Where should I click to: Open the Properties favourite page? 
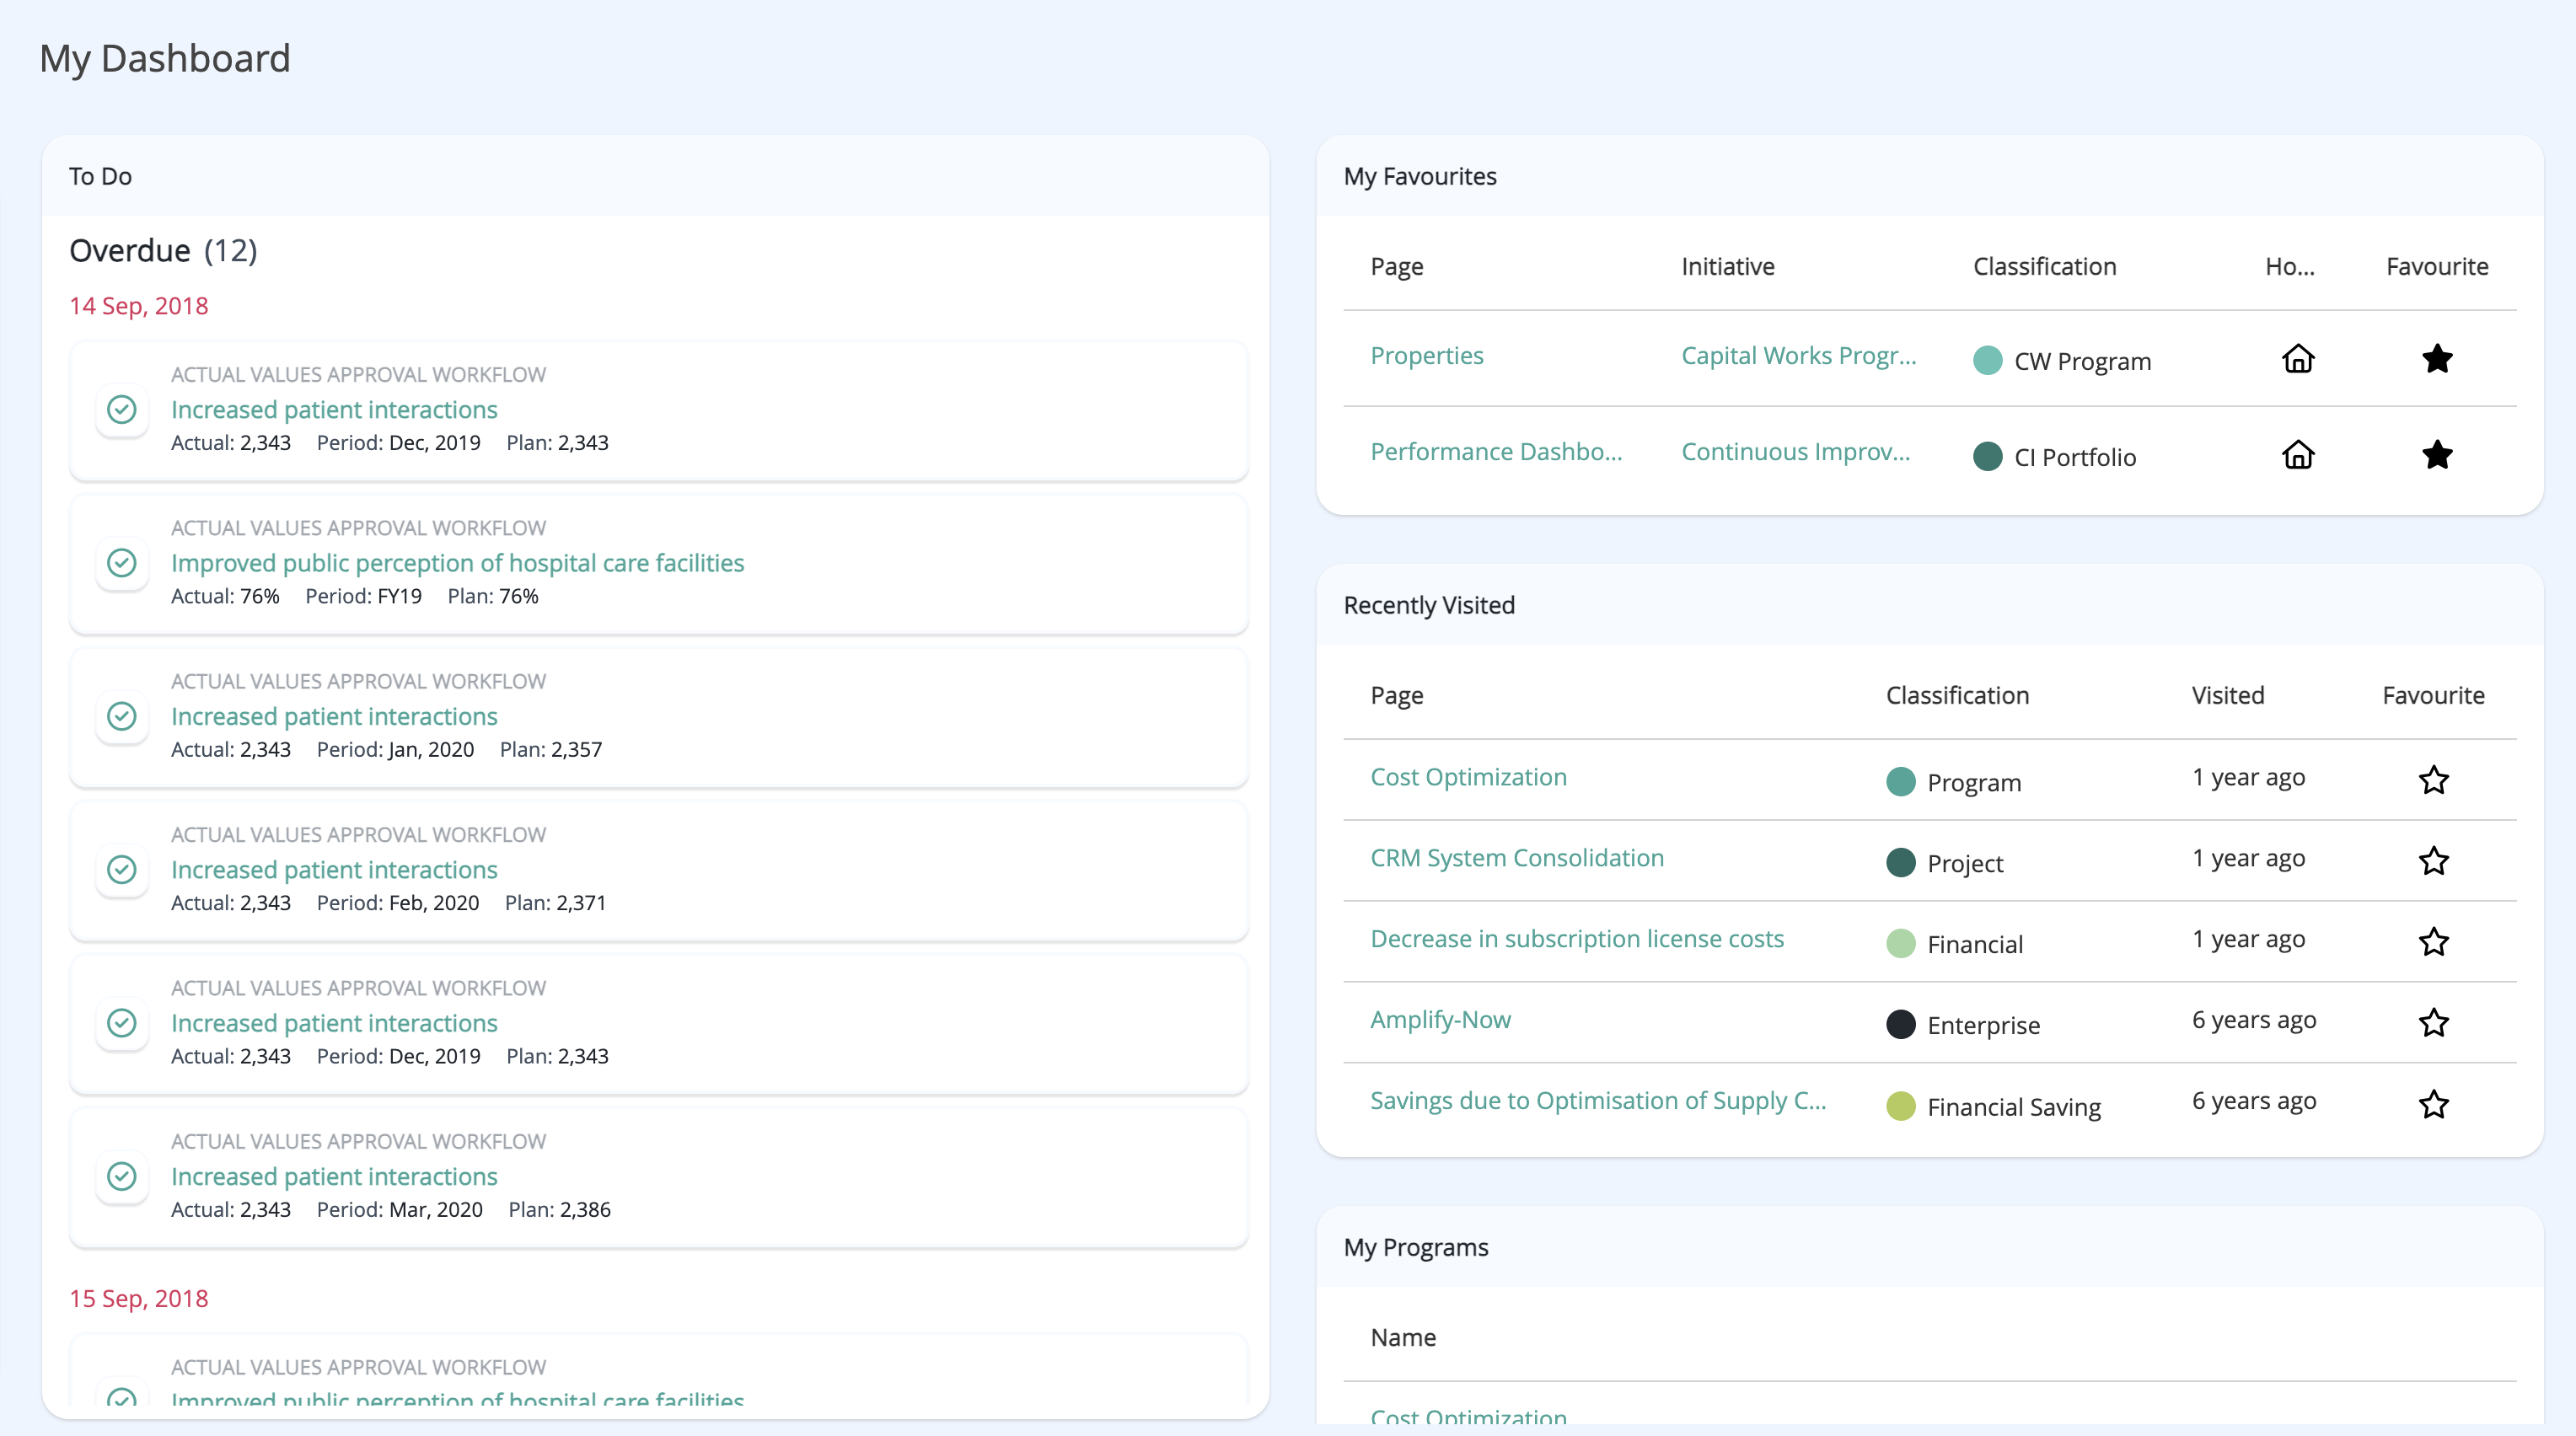(x=1426, y=356)
